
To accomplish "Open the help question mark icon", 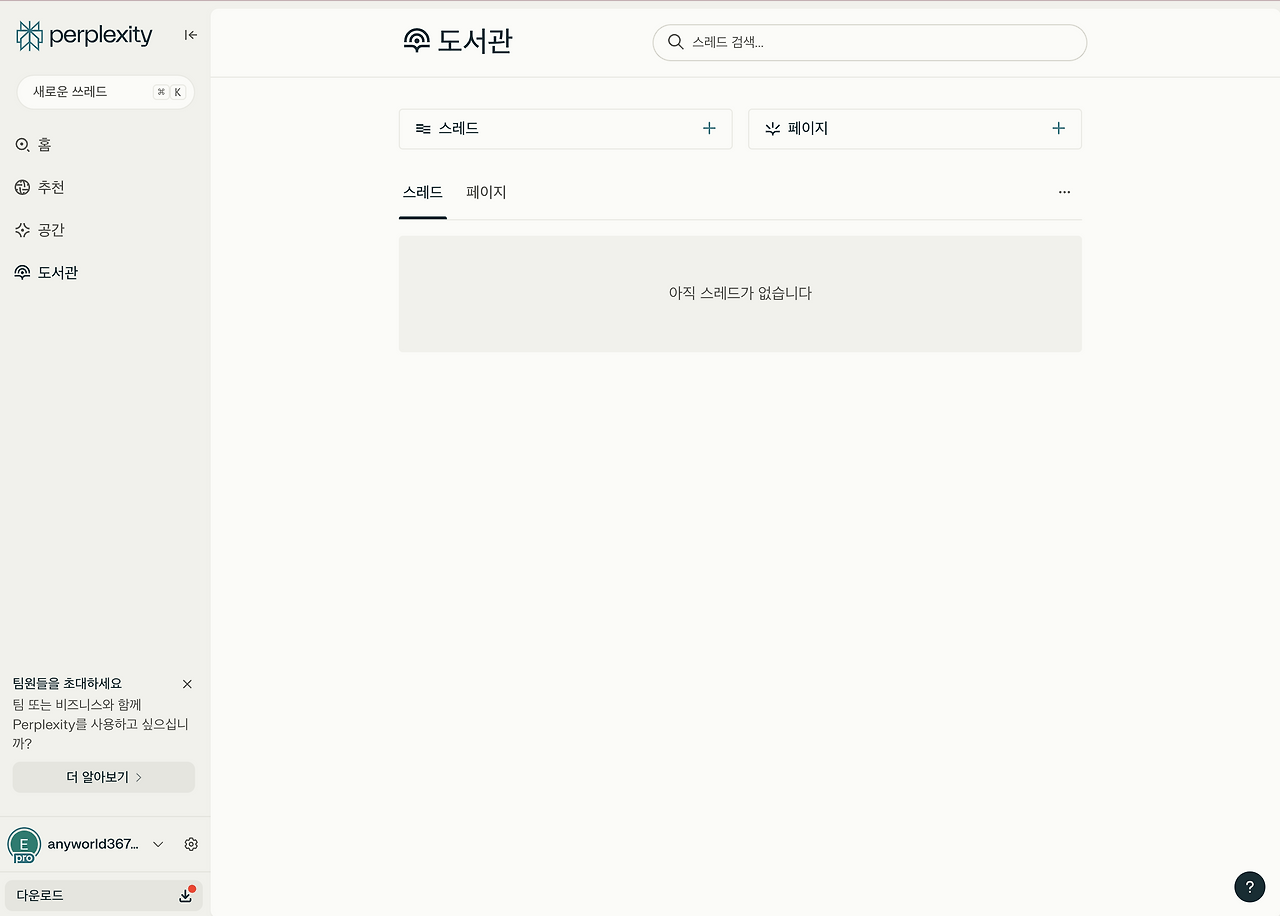I will pyautogui.click(x=1249, y=887).
